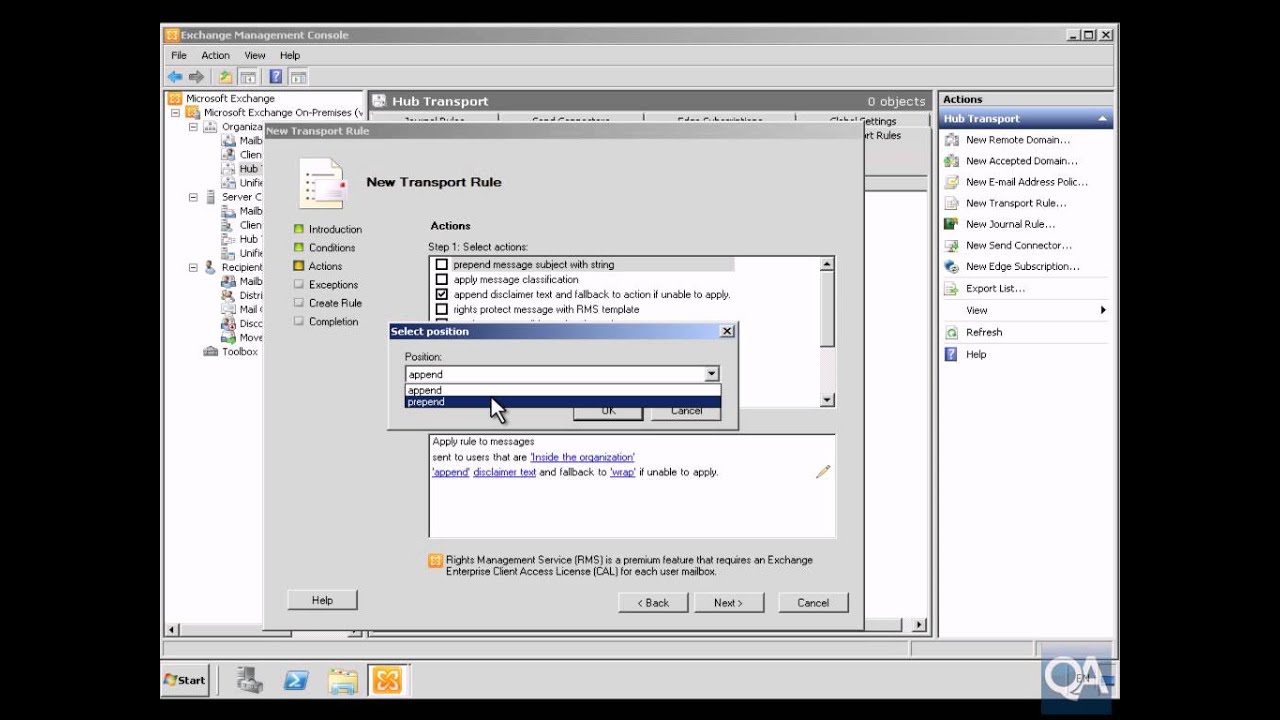Click the Up one level folder icon
This screenshot has height=720, width=1280.
(x=226, y=77)
